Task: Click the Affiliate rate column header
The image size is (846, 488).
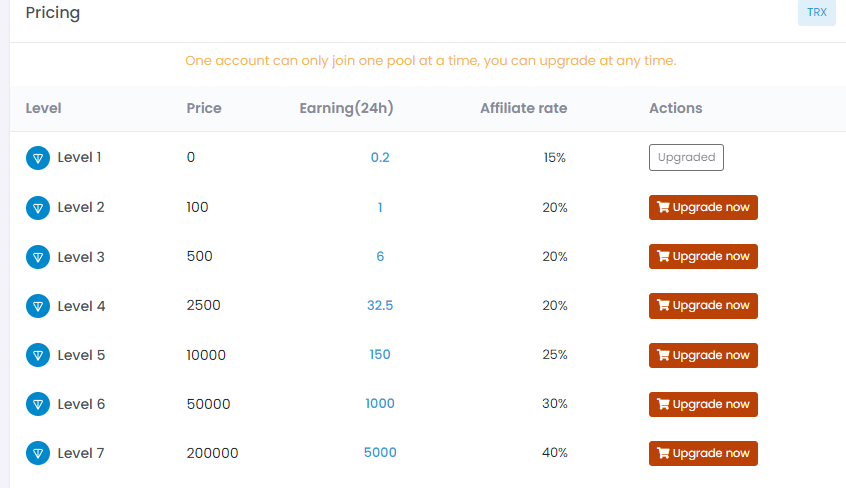Action: click(523, 108)
